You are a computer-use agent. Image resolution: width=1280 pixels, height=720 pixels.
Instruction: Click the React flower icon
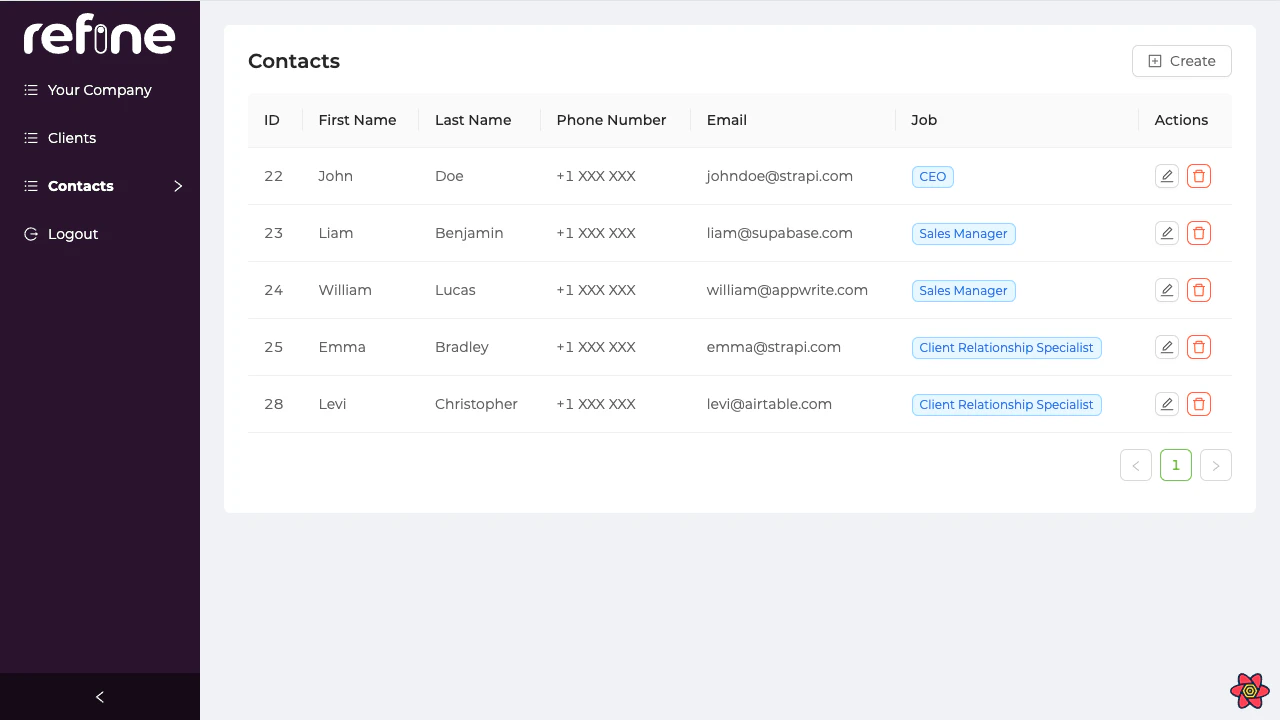coord(1249,690)
